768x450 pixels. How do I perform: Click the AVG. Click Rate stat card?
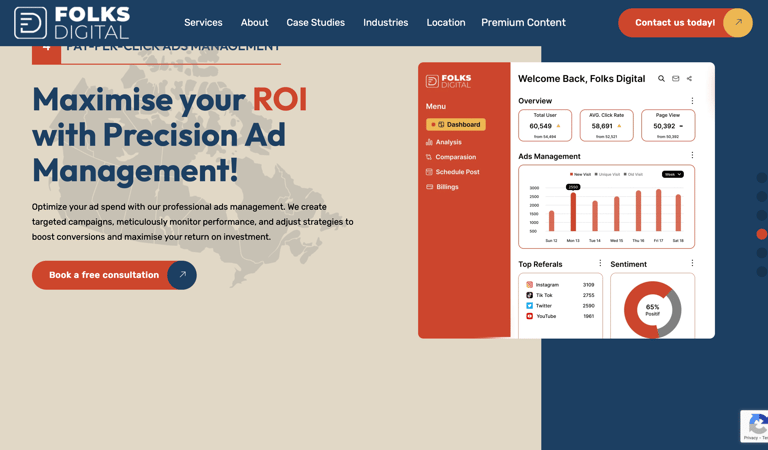click(606, 125)
